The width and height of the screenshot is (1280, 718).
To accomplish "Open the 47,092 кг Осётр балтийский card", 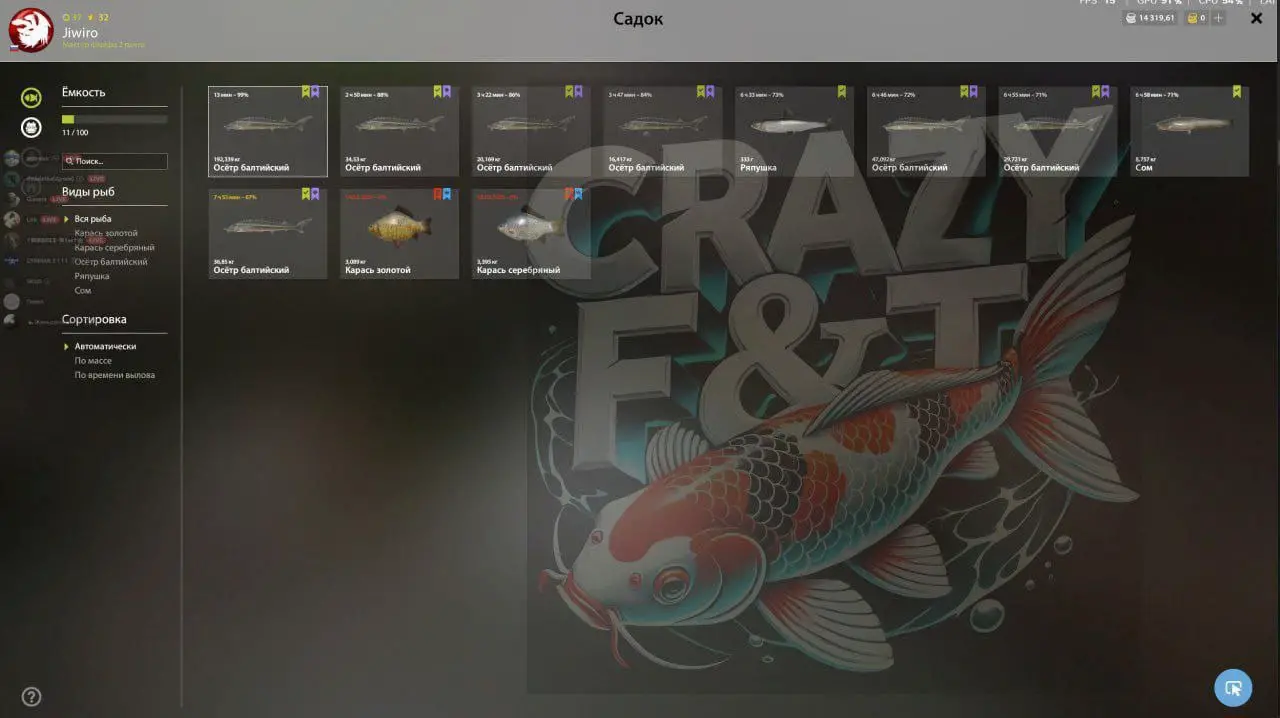I will tap(927, 131).
